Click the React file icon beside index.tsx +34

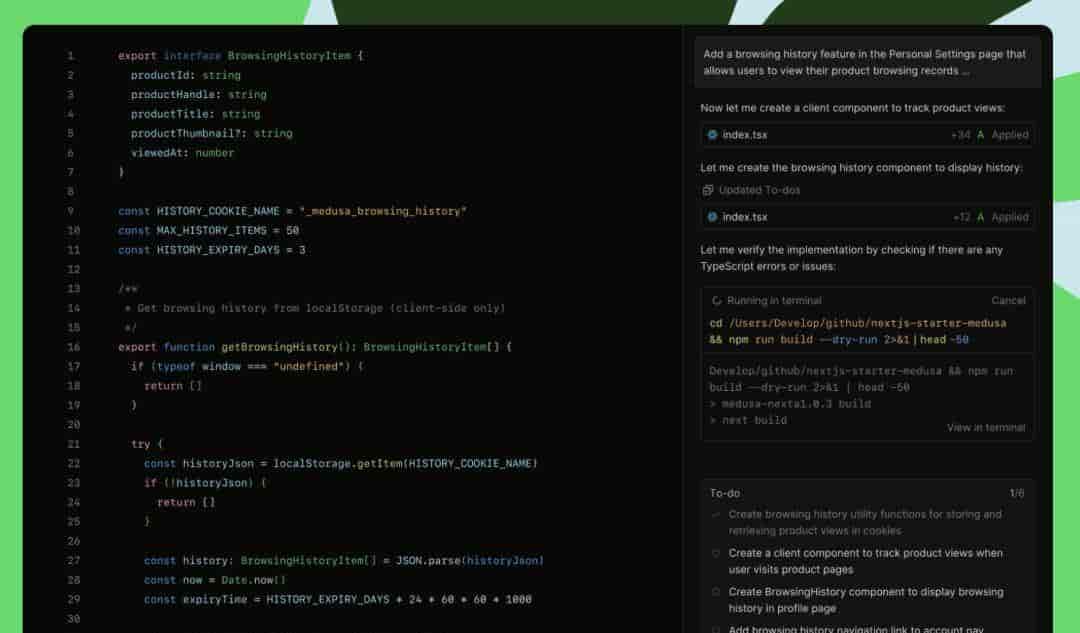712,135
